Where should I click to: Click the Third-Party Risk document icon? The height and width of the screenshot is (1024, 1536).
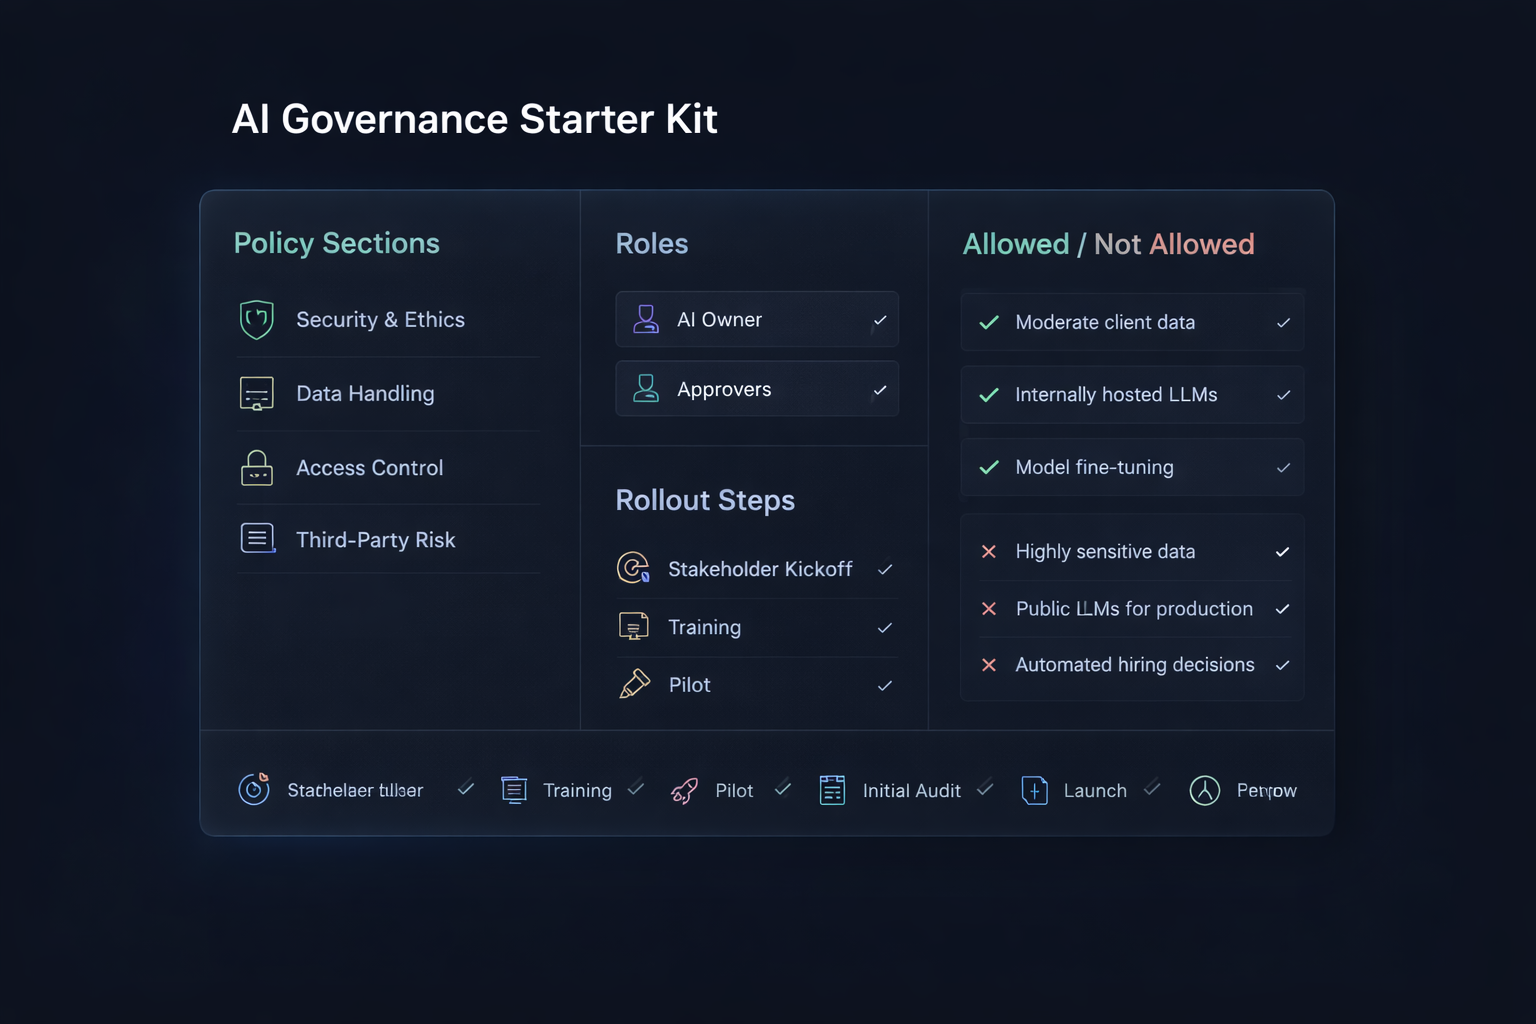257,539
